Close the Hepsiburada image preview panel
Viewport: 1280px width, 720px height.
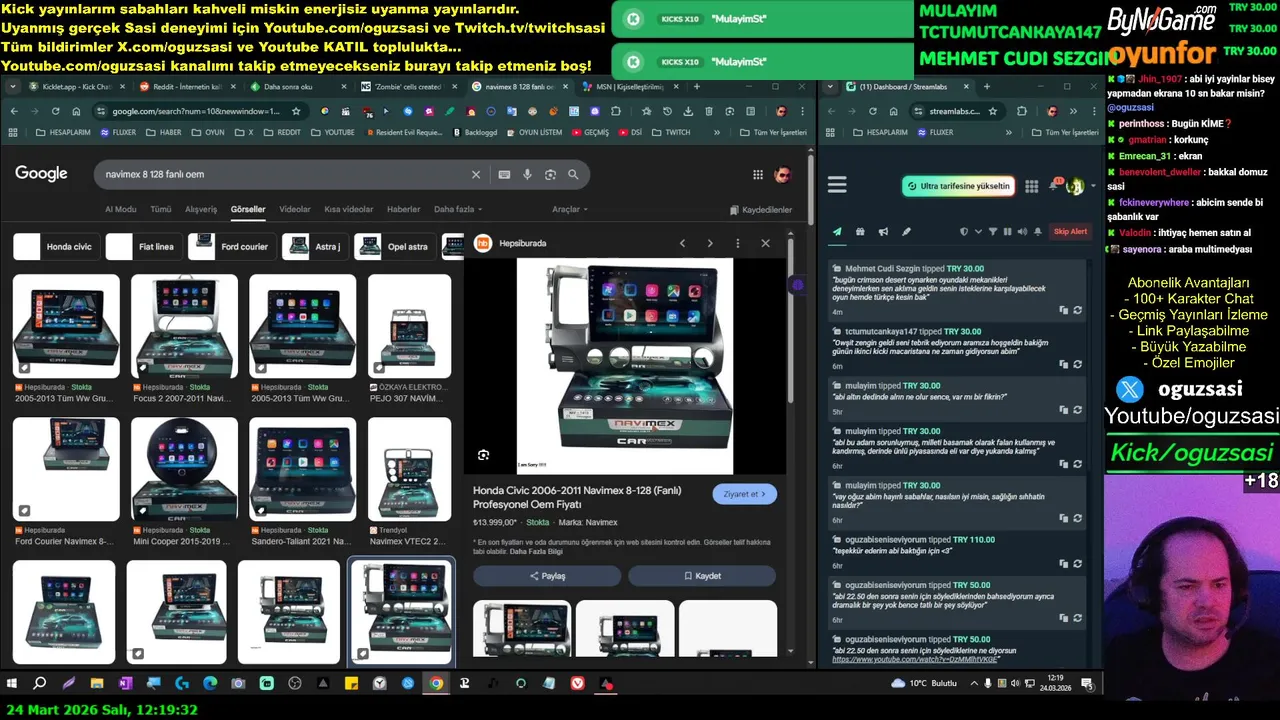pos(765,243)
